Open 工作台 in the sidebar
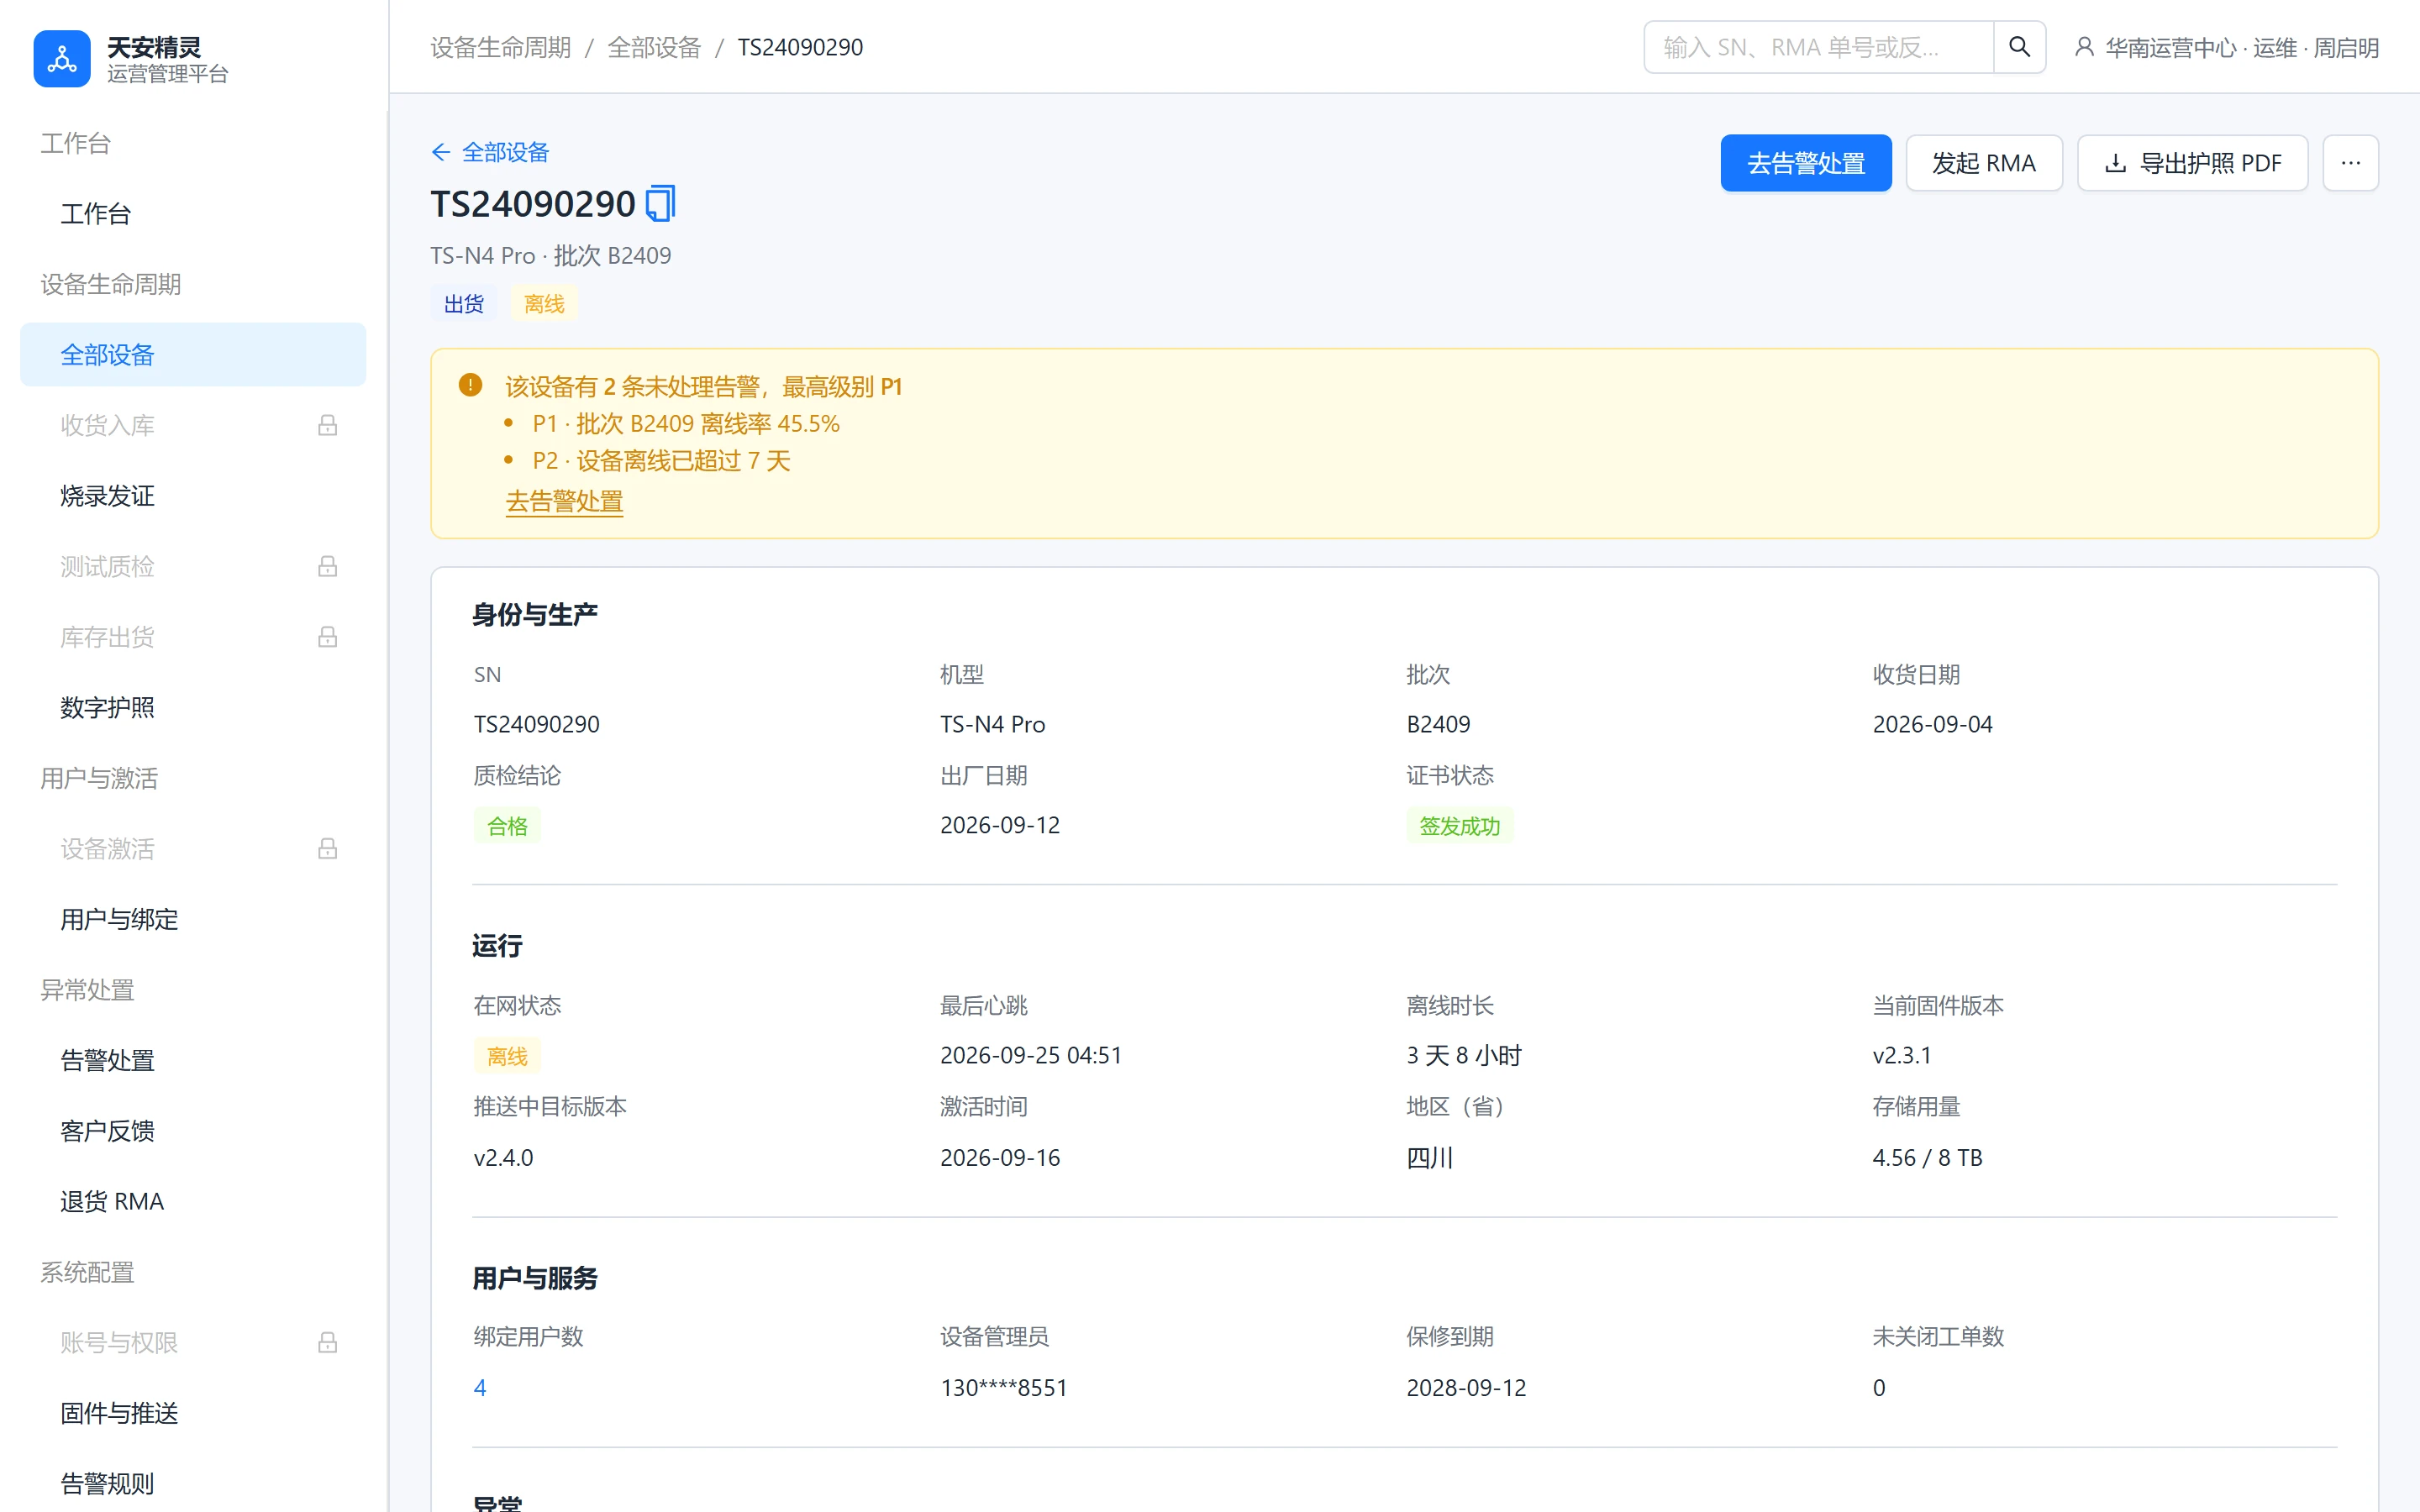The height and width of the screenshot is (1512, 2420). [193, 213]
